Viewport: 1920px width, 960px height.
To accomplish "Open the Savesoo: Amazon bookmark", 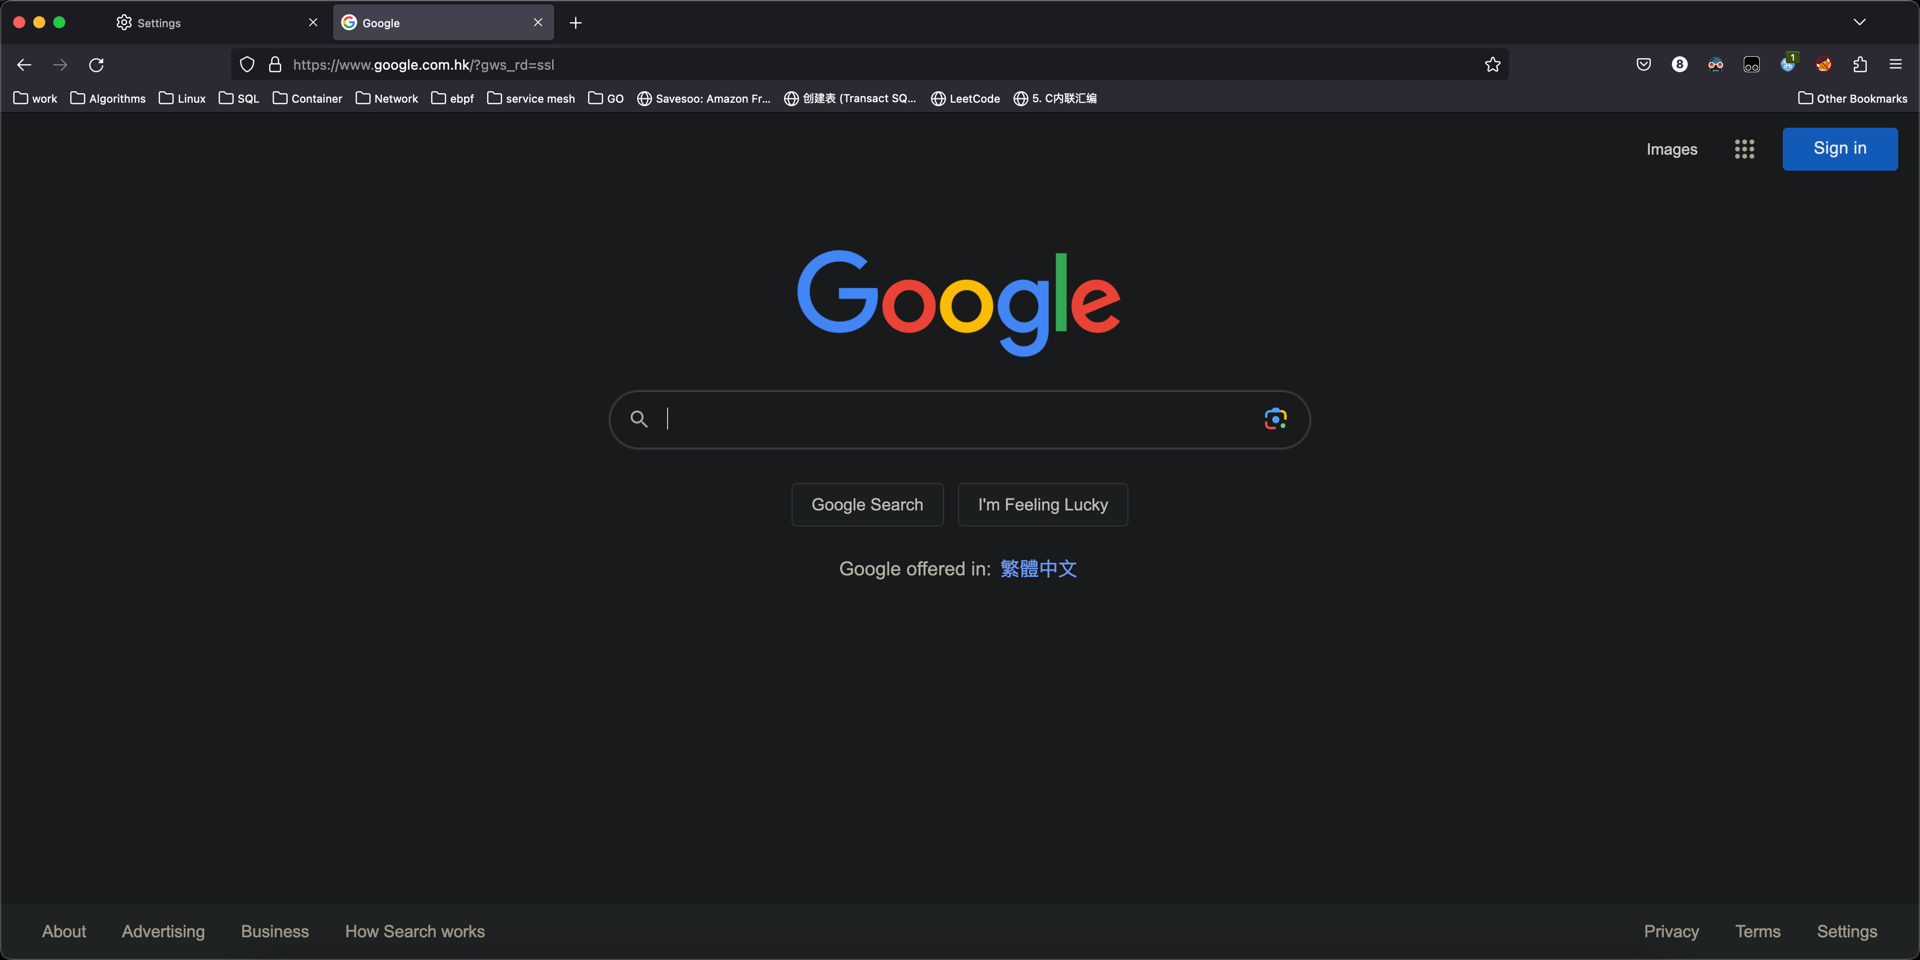I will 704,98.
